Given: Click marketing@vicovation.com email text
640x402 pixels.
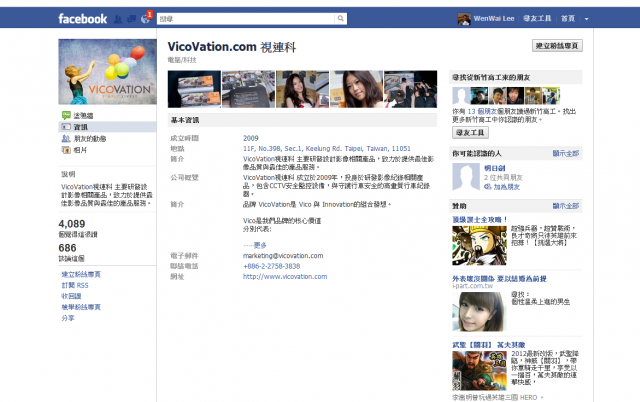Looking at the screenshot, I should tap(283, 256).
